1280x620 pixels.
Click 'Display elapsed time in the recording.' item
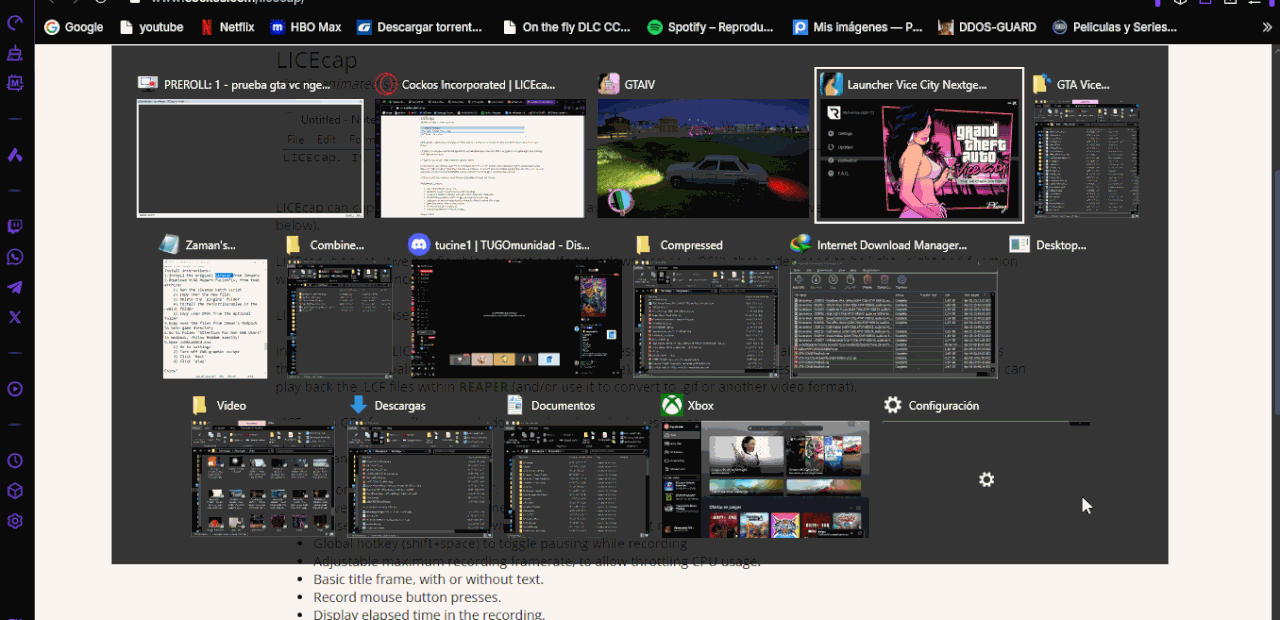coord(429,613)
